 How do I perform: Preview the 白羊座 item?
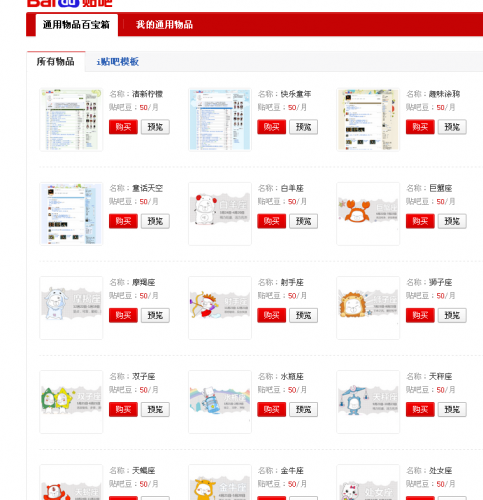[303, 221]
